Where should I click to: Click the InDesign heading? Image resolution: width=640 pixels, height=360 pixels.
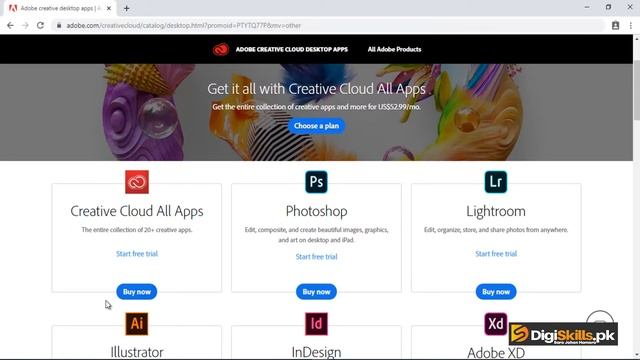pyautogui.click(x=316, y=352)
